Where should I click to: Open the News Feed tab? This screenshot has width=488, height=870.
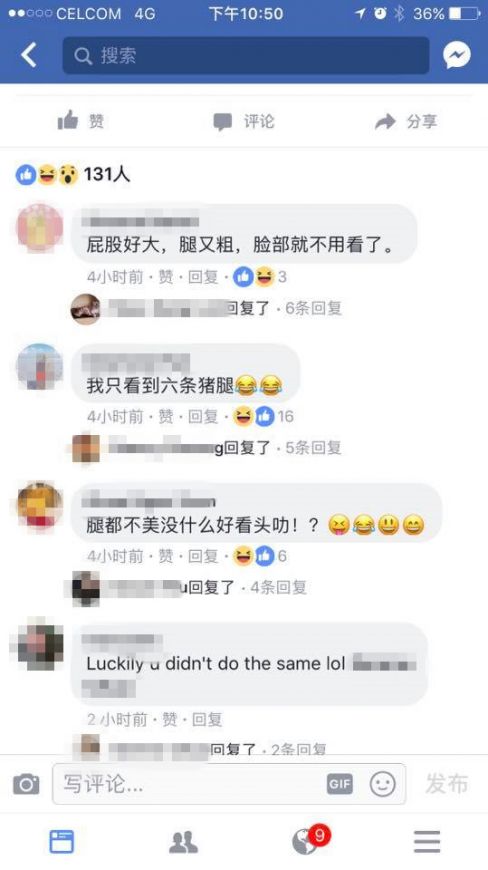62,841
